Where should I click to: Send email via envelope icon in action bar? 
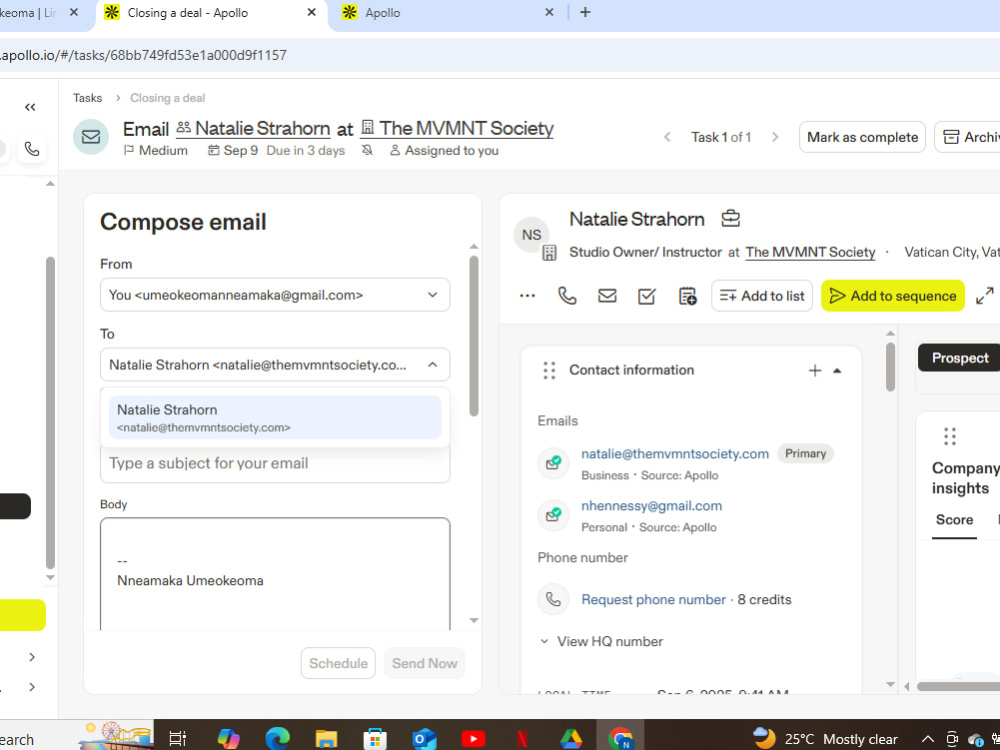pos(607,296)
